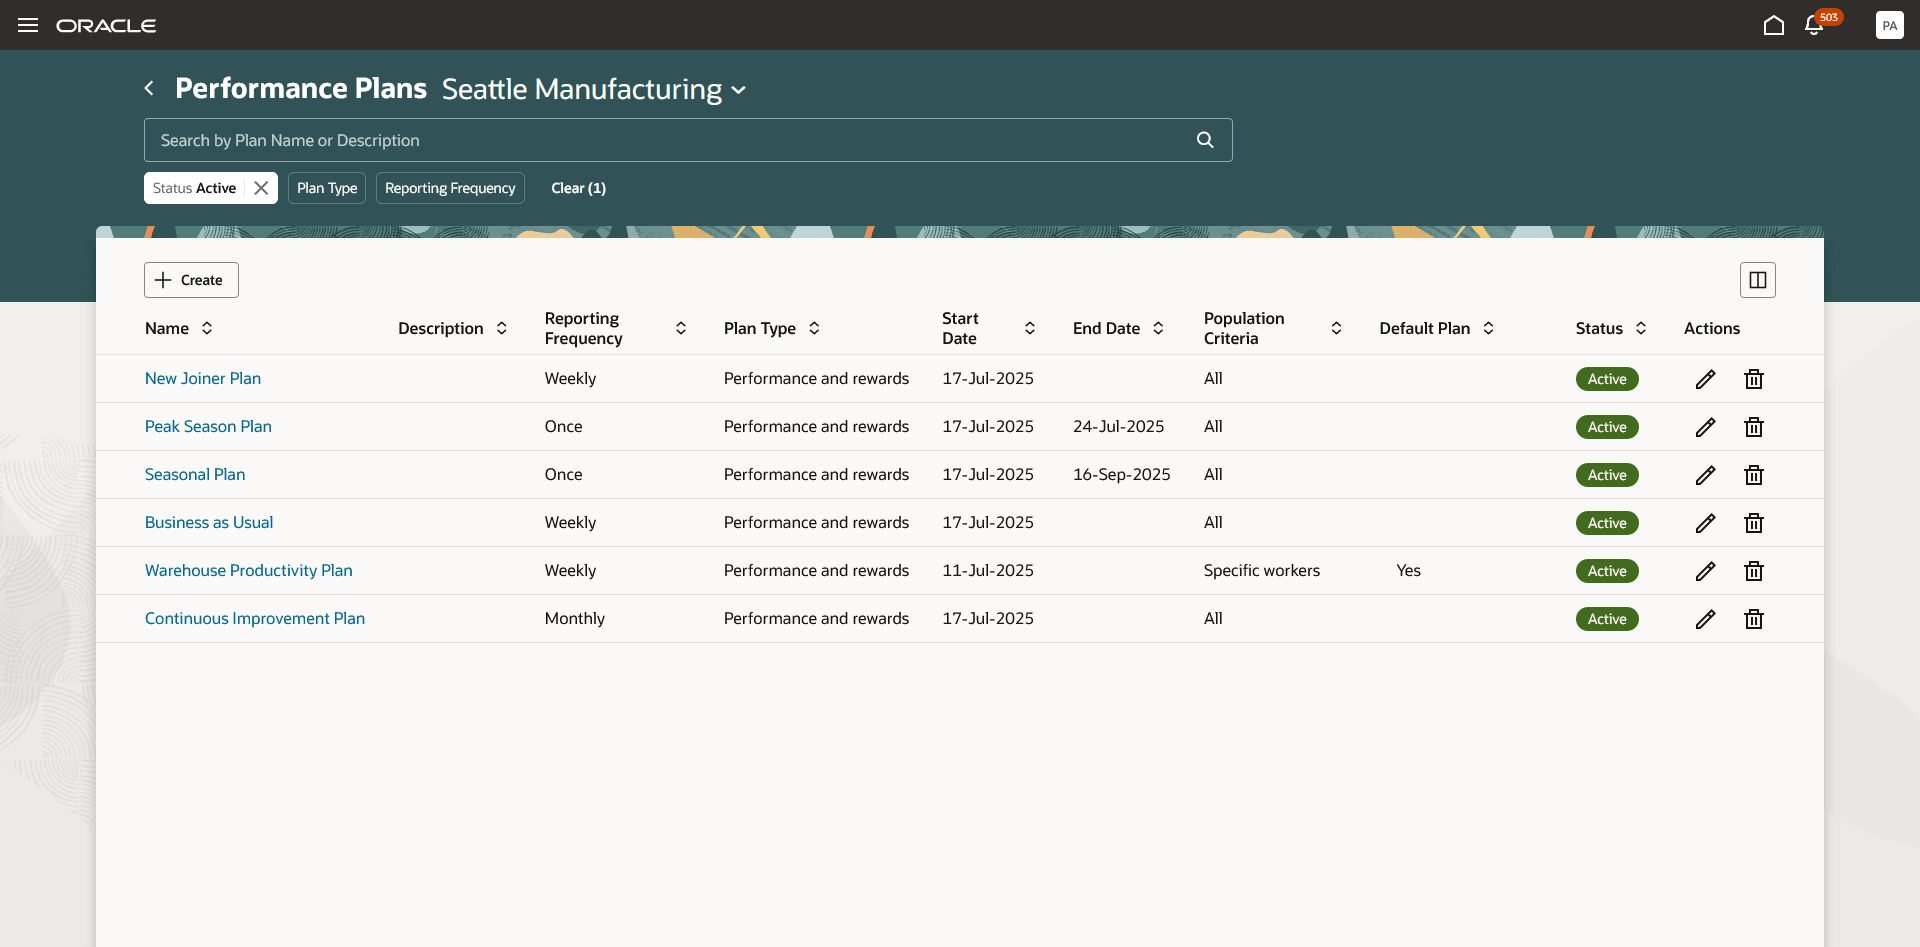This screenshot has width=1920, height=947.
Task: Go back using the left chevron
Action: pyautogui.click(x=149, y=88)
